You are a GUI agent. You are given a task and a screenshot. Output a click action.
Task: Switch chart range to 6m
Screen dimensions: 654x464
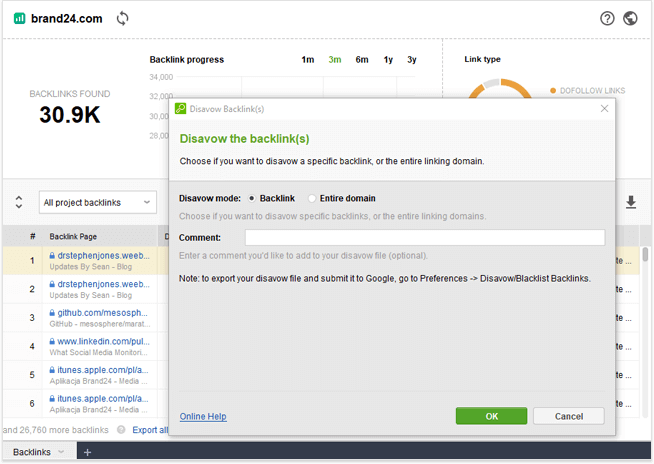coord(362,60)
